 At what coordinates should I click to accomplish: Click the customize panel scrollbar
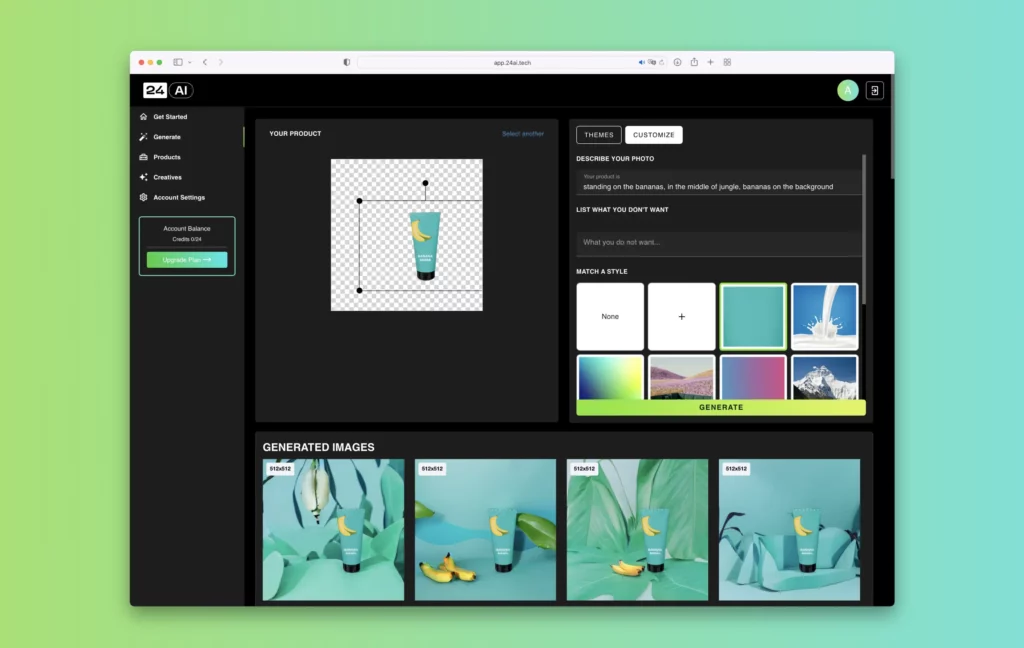click(x=864, y=229)
